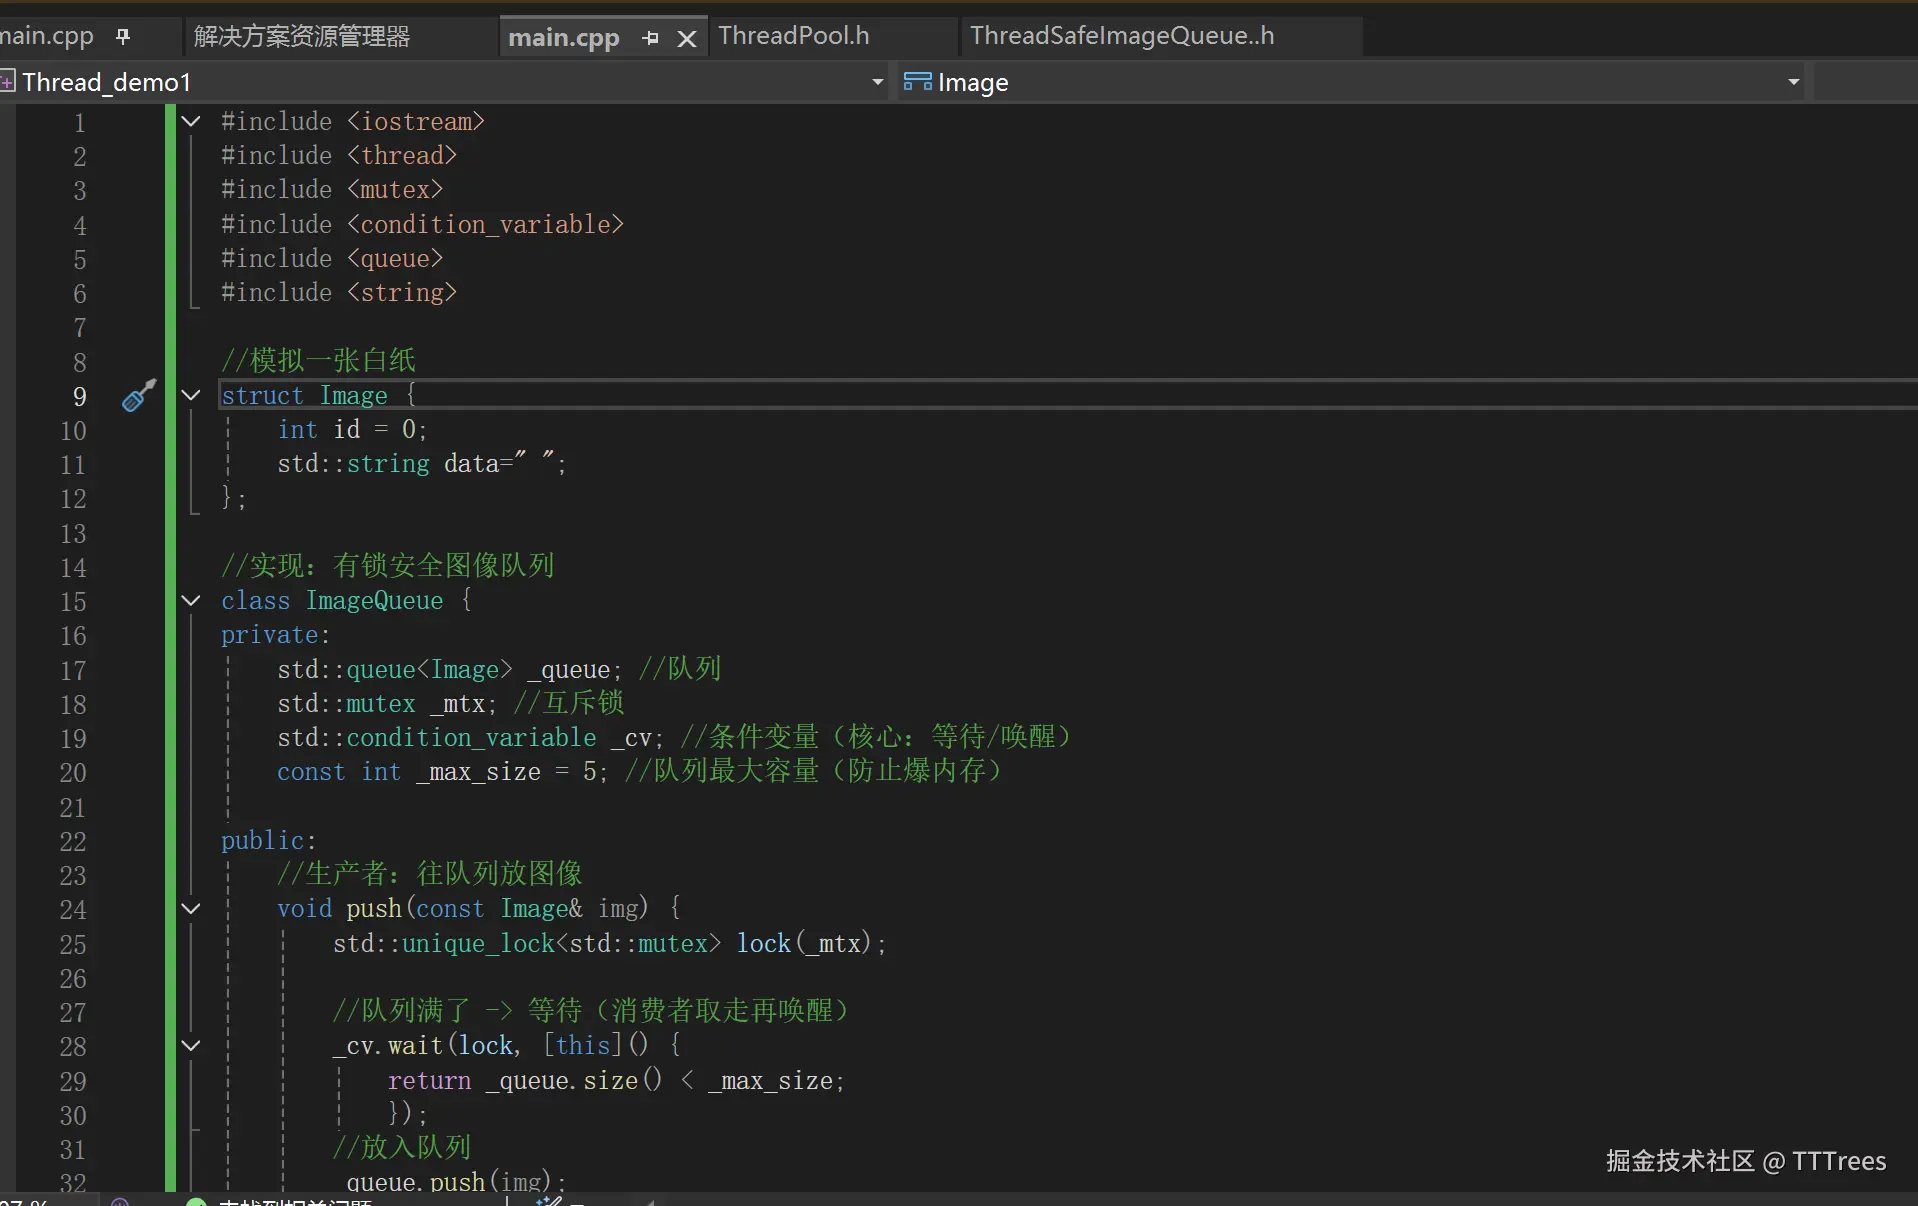This screenshot has width=1918, height=1206.
Task: Click the comment '//实现：有锁安全图像队列'
Action: [388, 566]
